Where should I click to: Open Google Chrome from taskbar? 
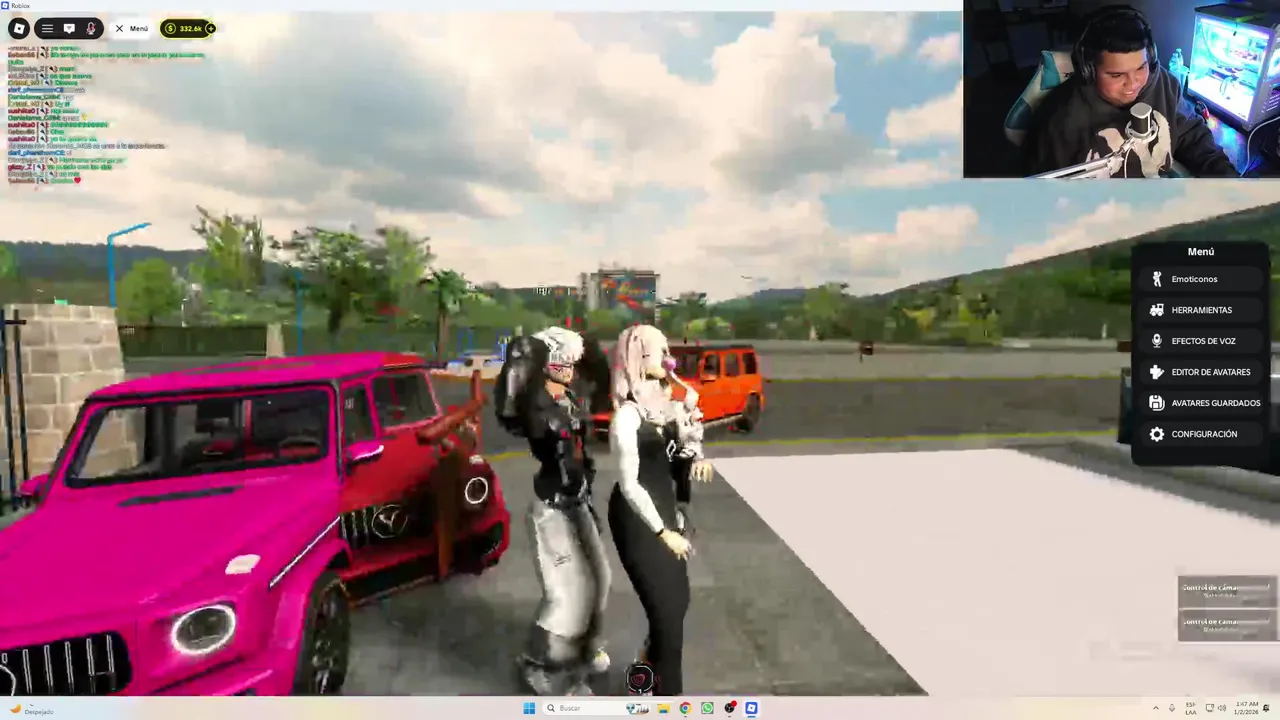[x=685, y=708]
